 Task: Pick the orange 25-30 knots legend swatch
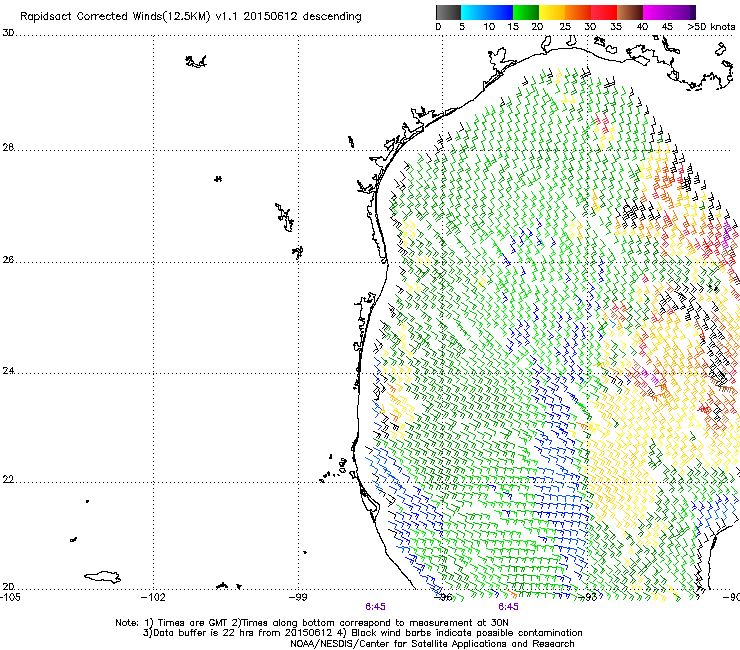(578, 12)
